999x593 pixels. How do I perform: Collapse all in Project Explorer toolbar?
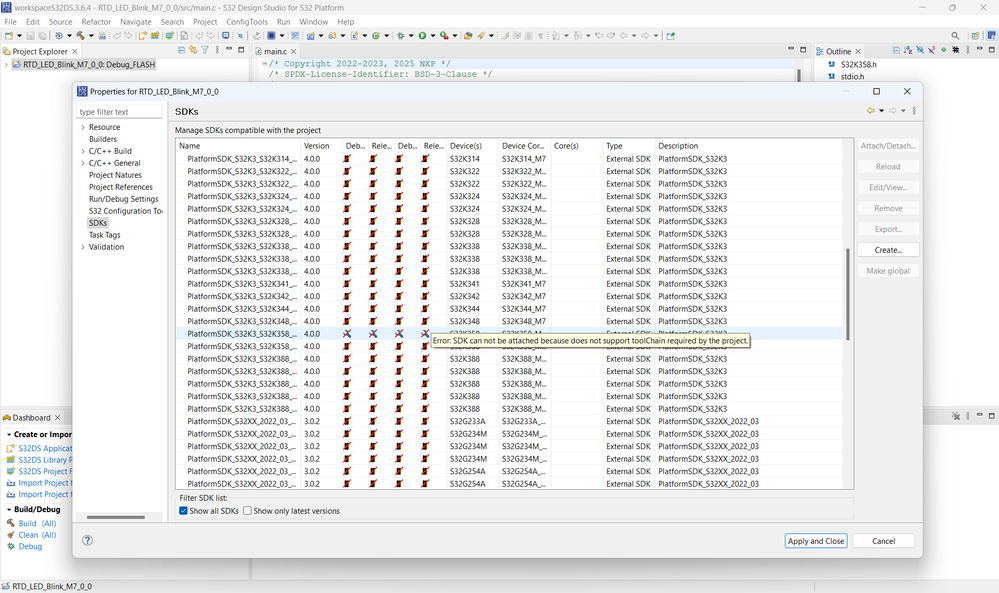pyautogui.click(x=182, y=50)
